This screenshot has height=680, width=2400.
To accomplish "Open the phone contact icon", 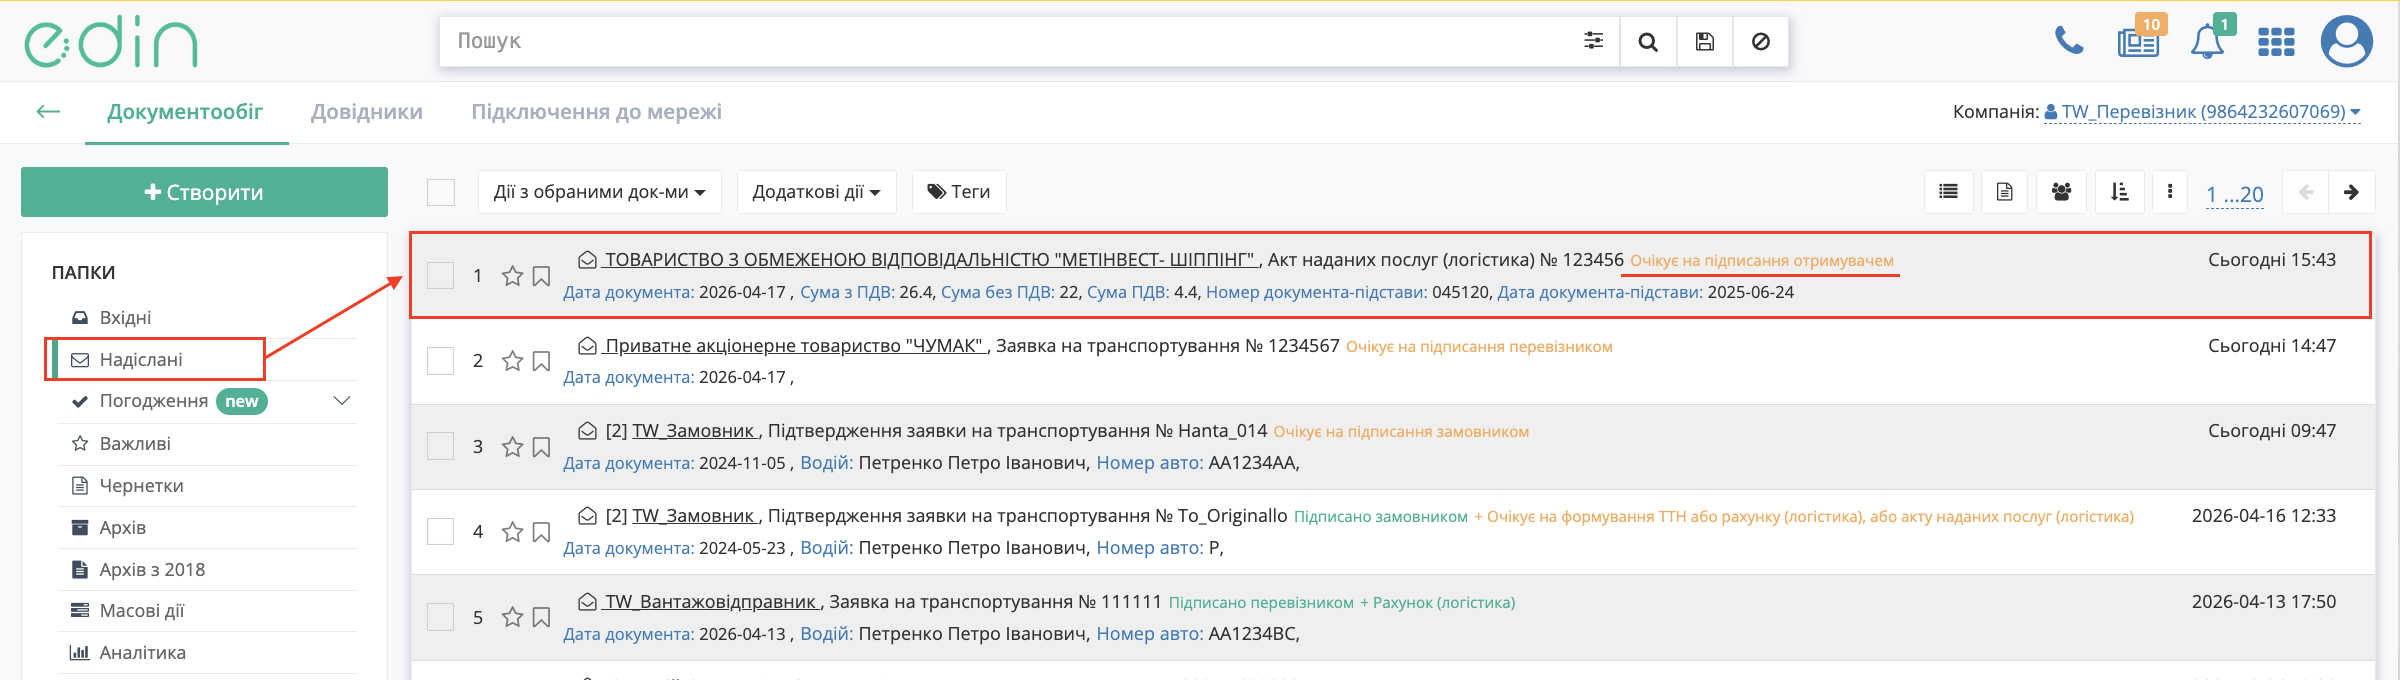I will point(2068,41).
